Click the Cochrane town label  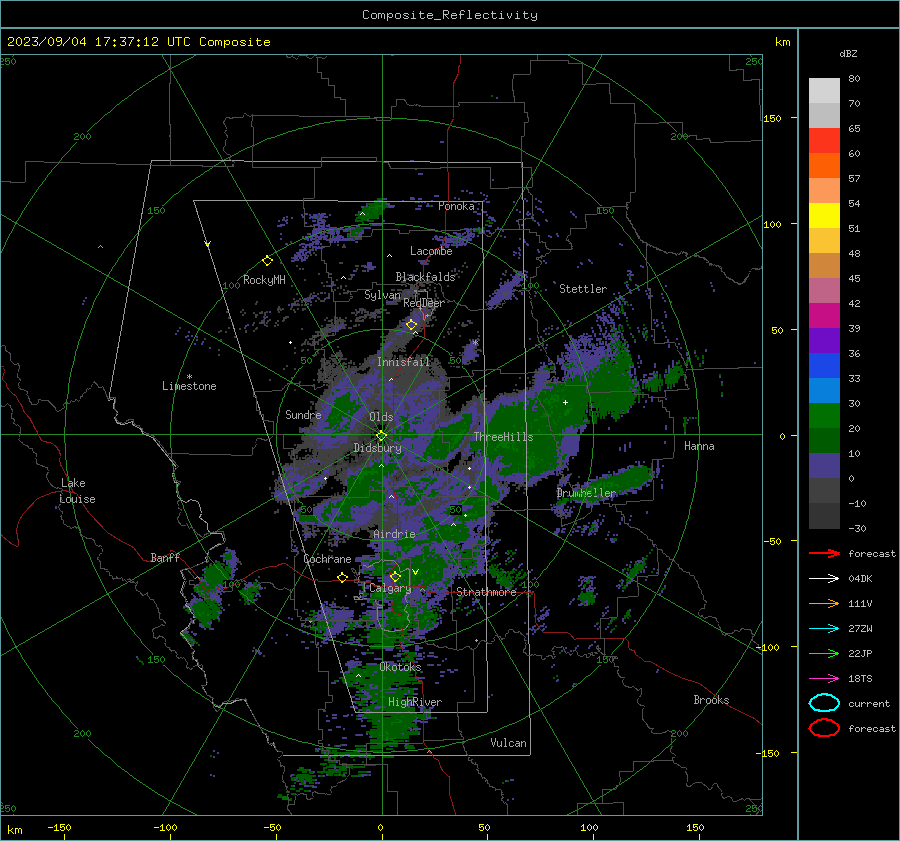[x=327, y=559]
